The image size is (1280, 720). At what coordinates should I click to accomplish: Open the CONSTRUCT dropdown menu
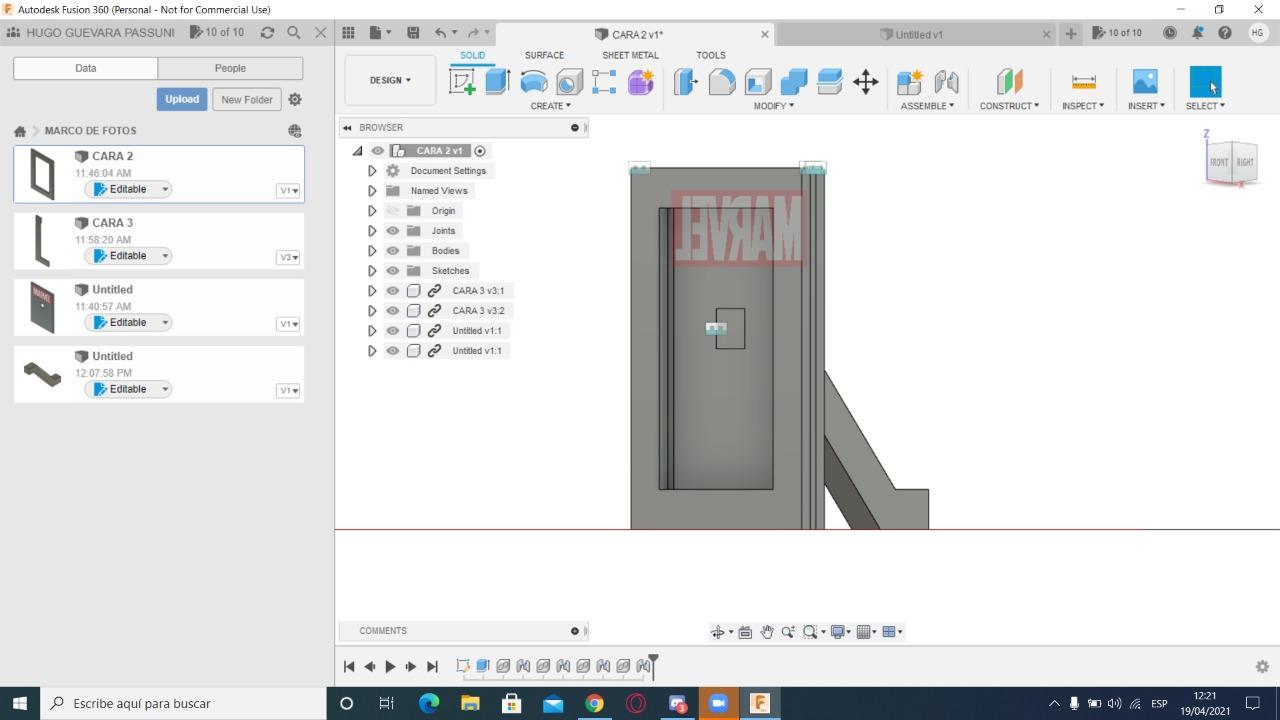(1009, 106)
